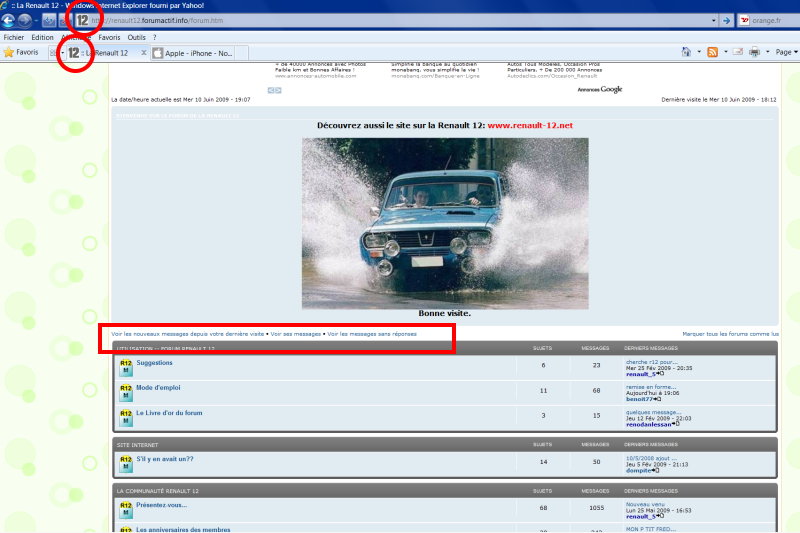
Task: Click the R12 icon beside Présentez-vous...
Action: click(x=126, y=510)
